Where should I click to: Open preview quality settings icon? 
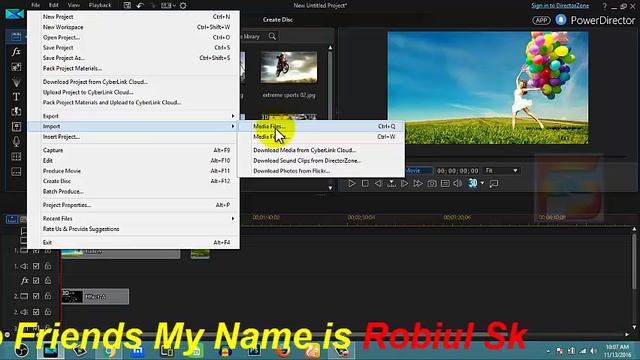click(x=445, y=184)
